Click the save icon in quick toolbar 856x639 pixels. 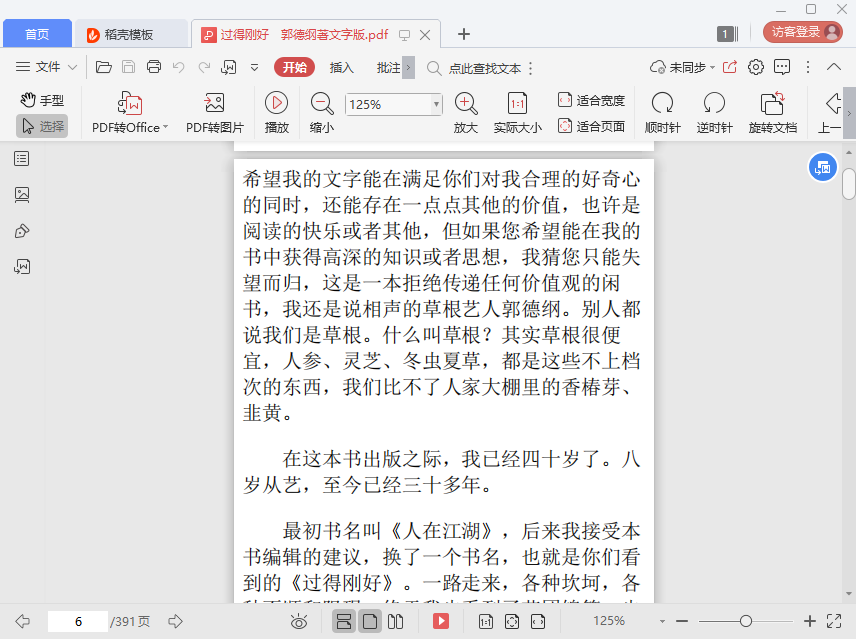tap(128, 67)
